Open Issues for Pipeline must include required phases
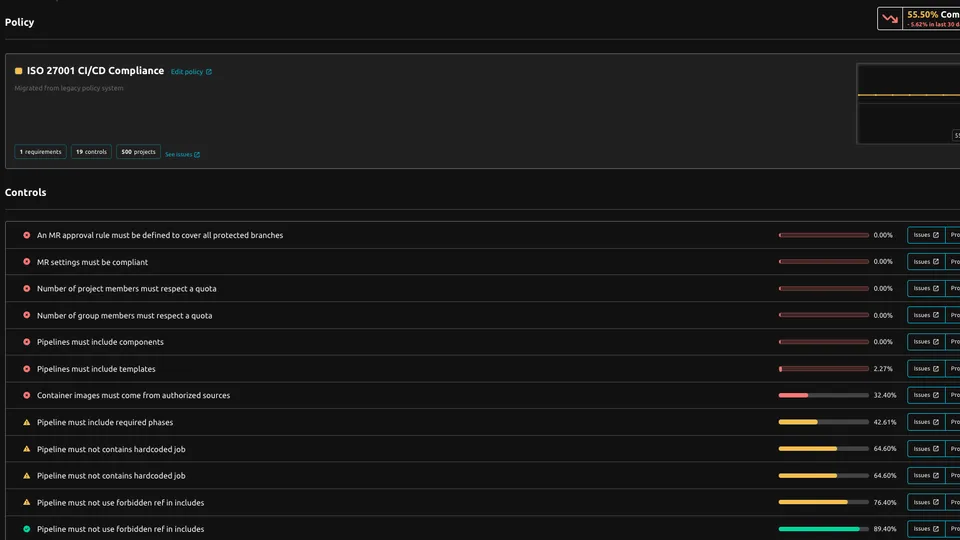Image resolution: width=960 pixels, height=540 pixels. (926, 422)
